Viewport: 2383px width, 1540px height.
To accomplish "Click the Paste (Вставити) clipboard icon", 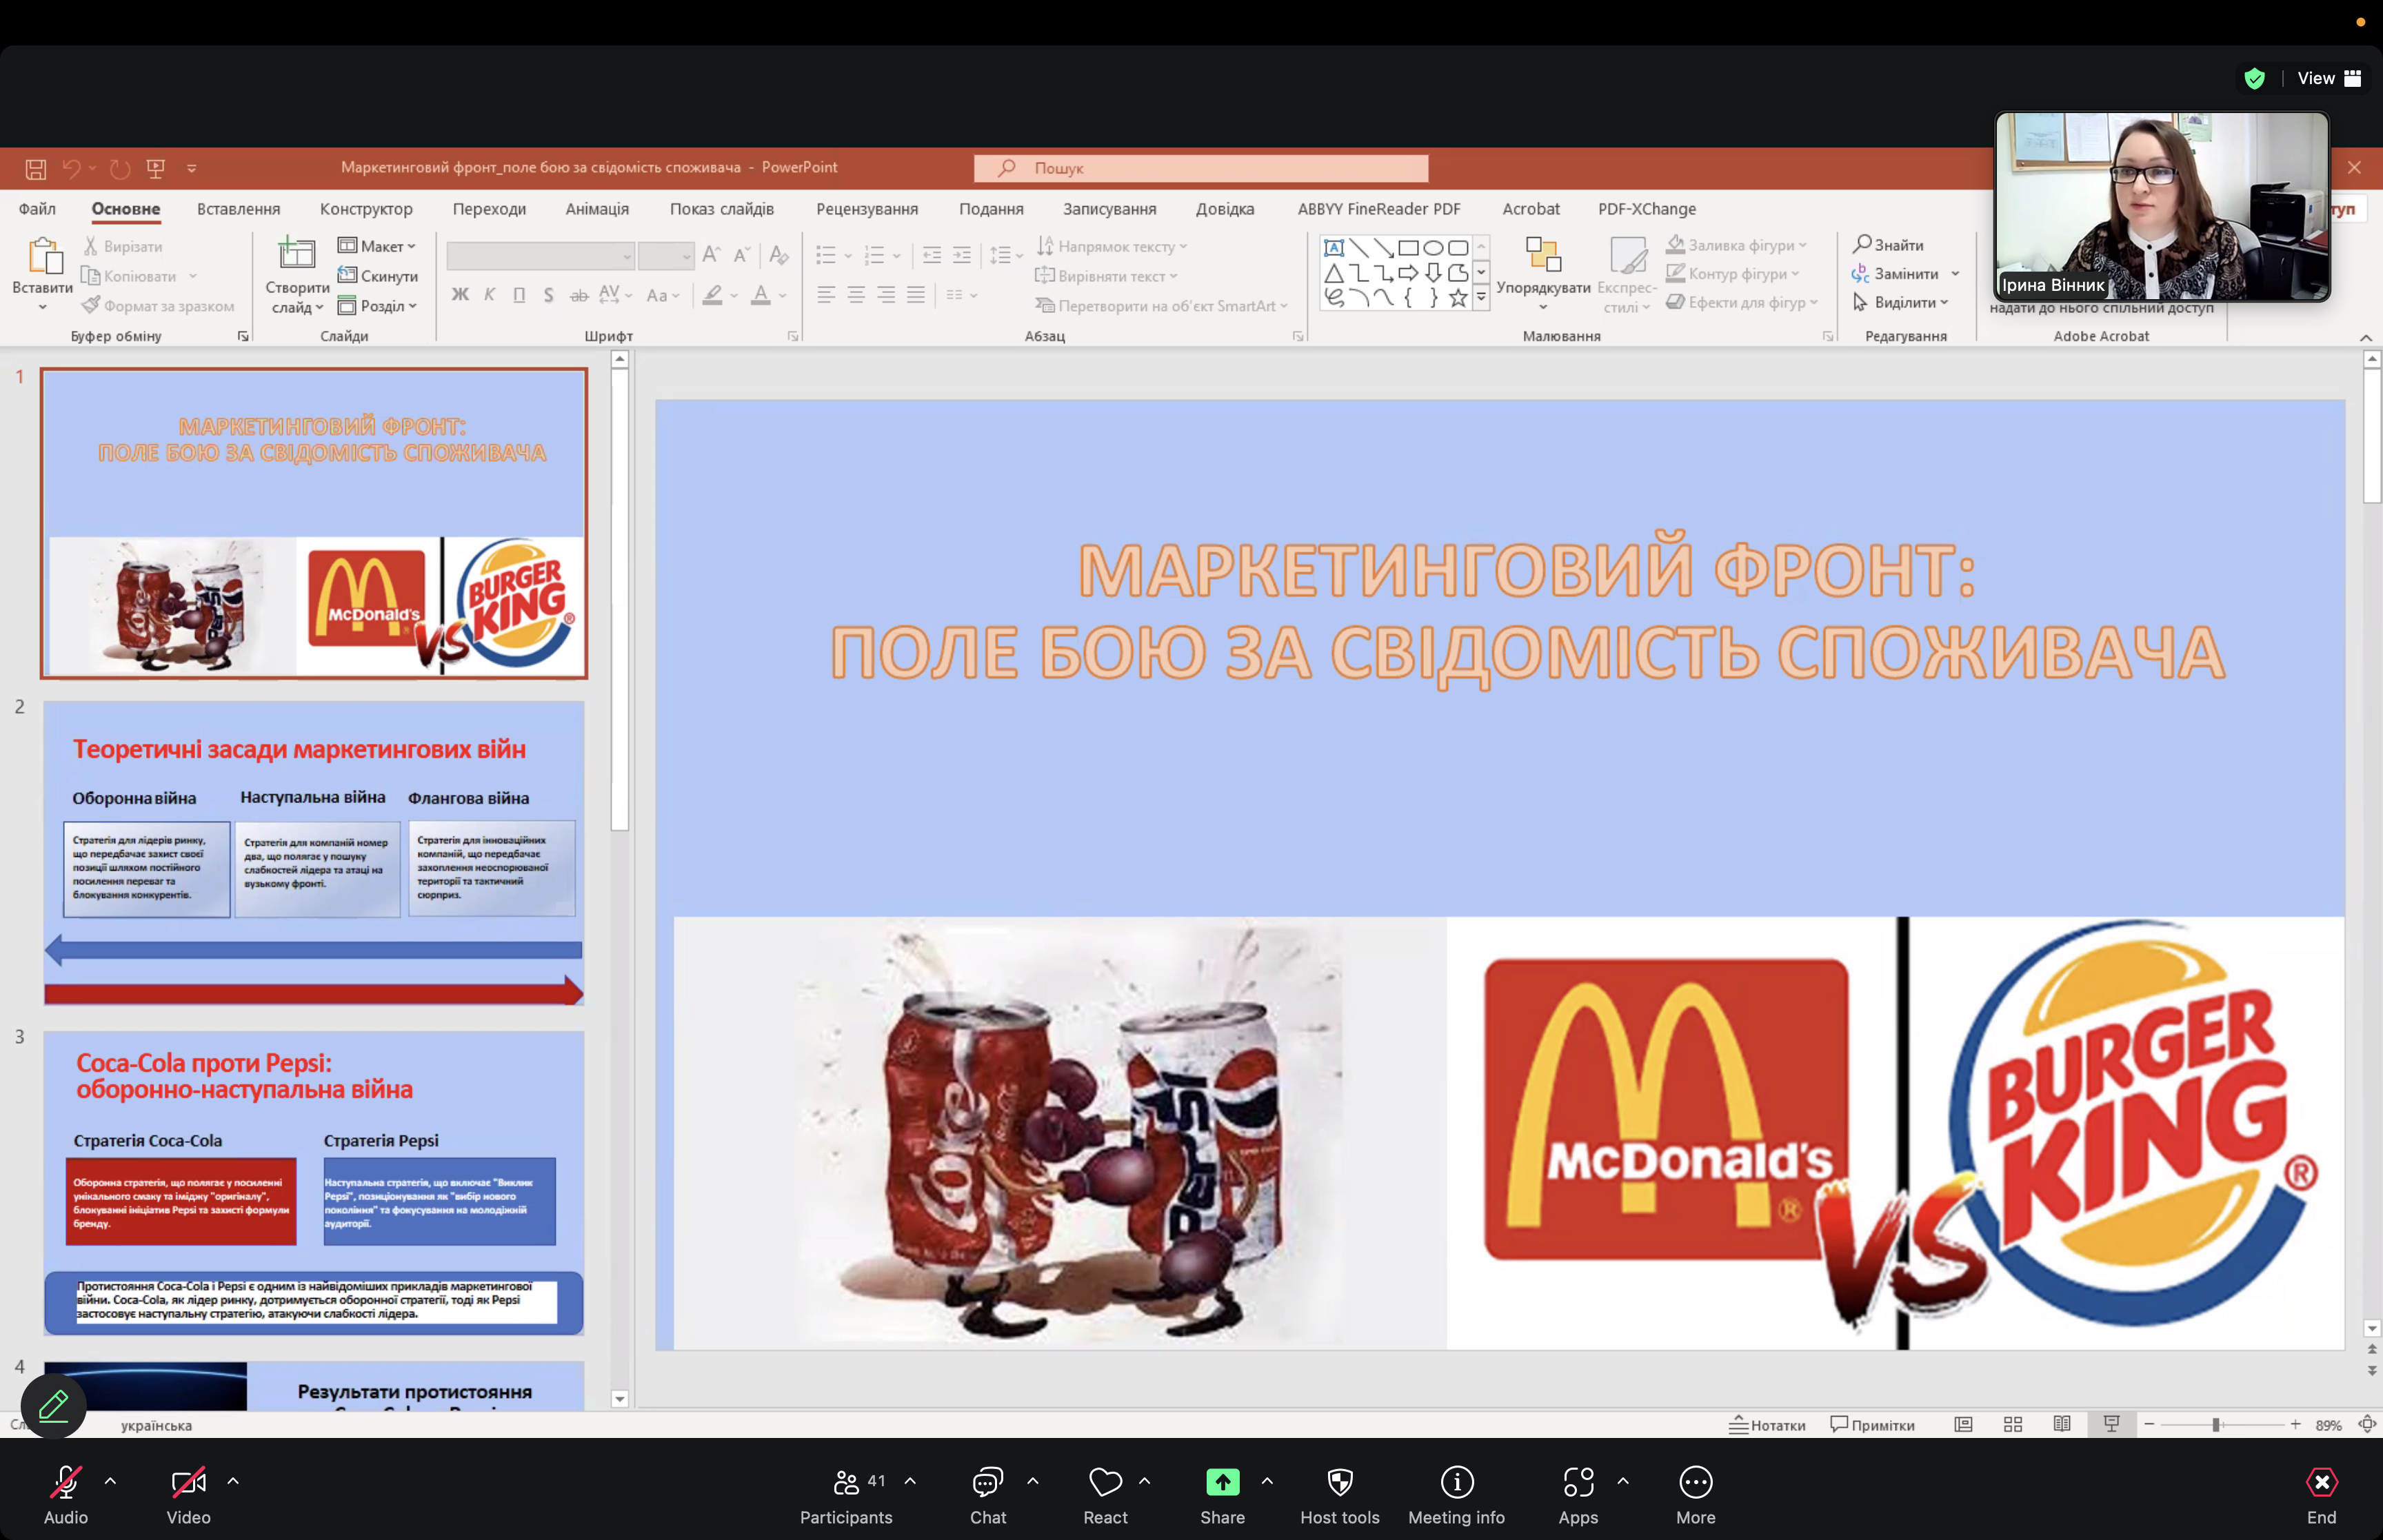I will coord(43,258).
